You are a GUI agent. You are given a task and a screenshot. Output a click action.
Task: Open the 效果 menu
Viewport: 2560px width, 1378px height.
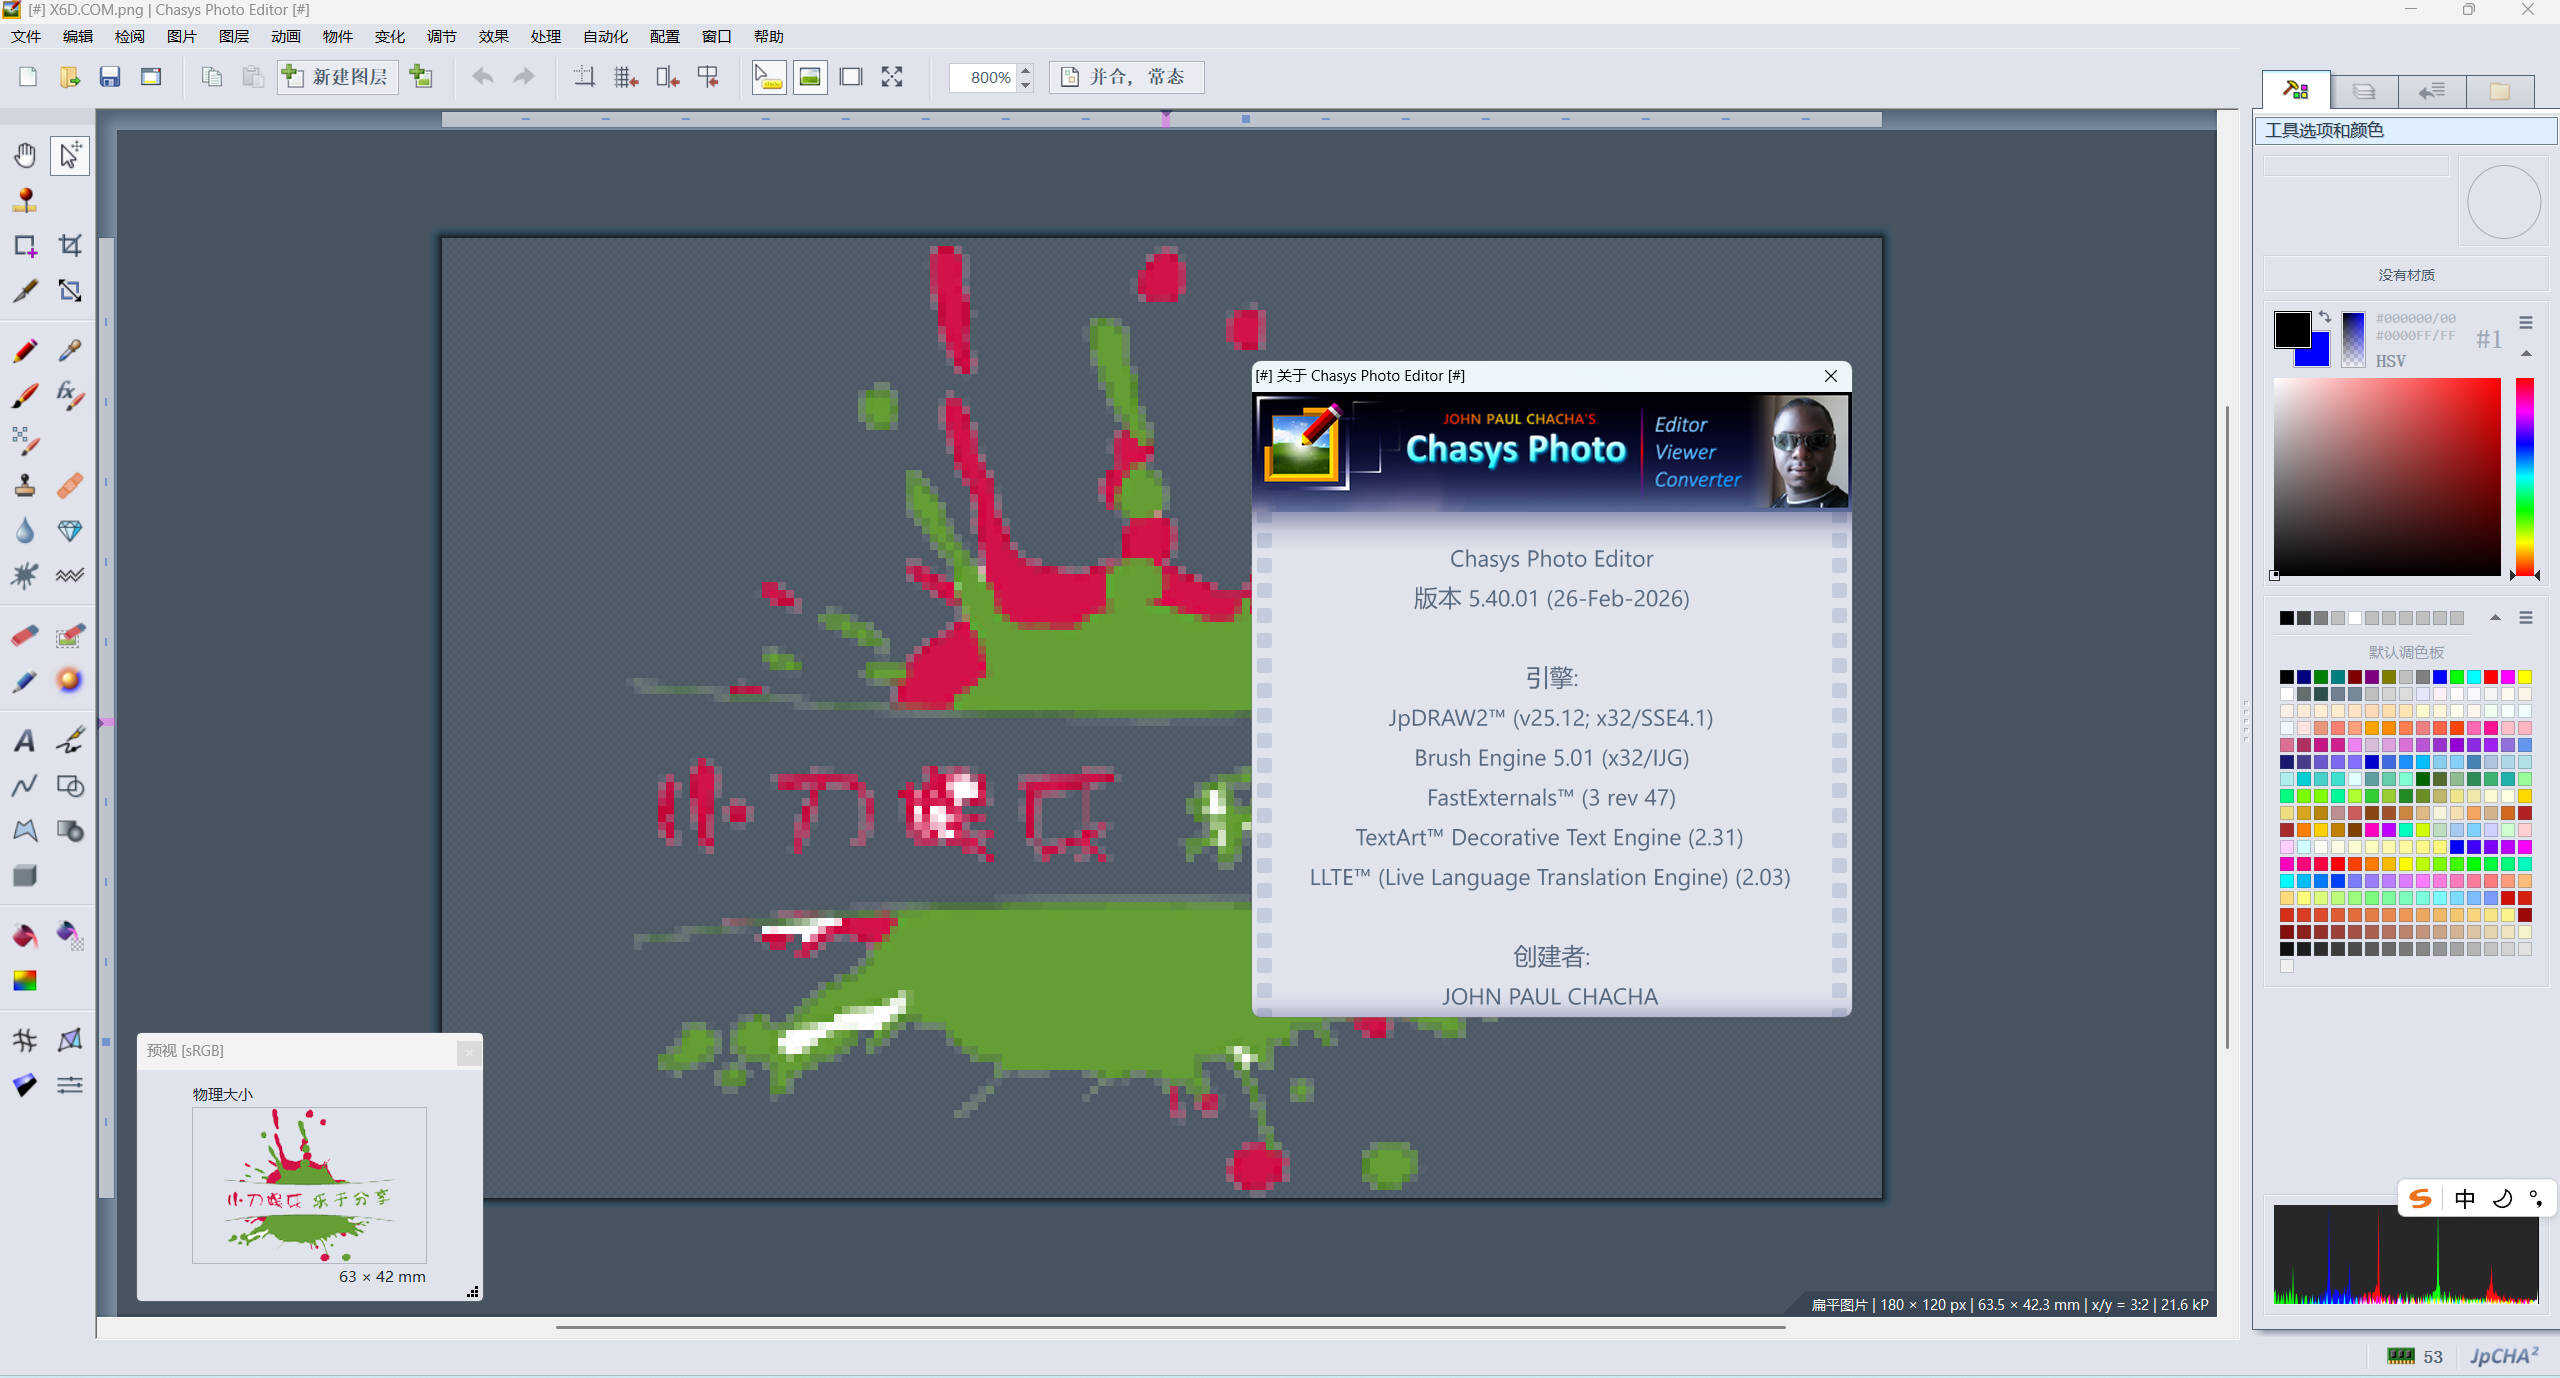[493, 36]
